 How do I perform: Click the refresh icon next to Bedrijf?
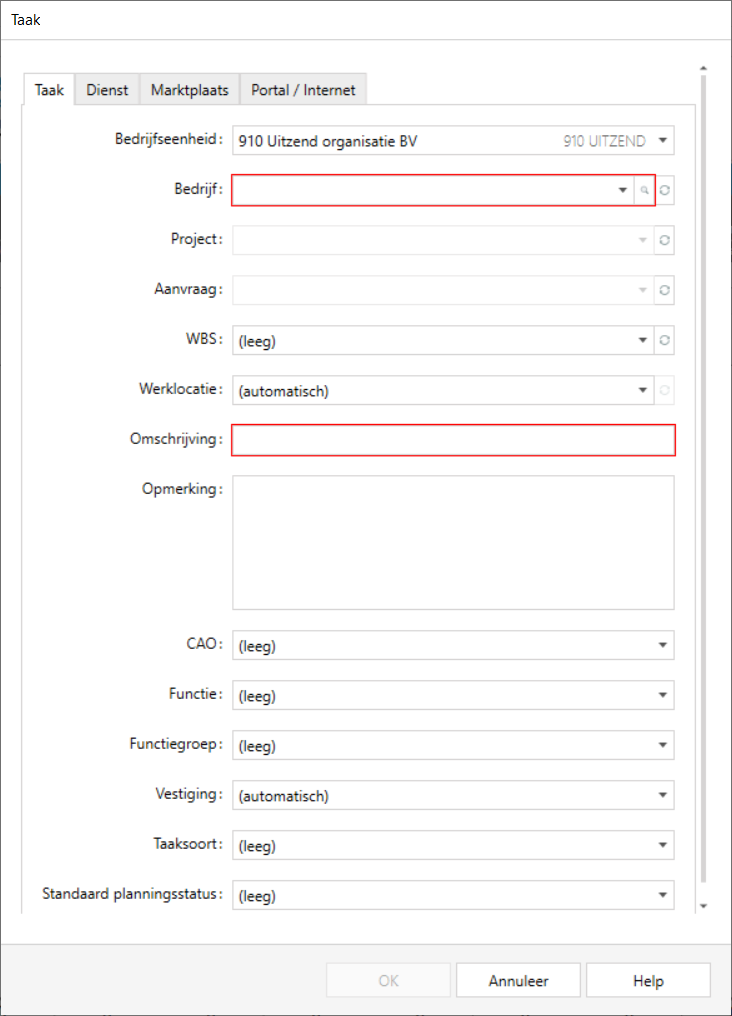(x=665, y=190)
